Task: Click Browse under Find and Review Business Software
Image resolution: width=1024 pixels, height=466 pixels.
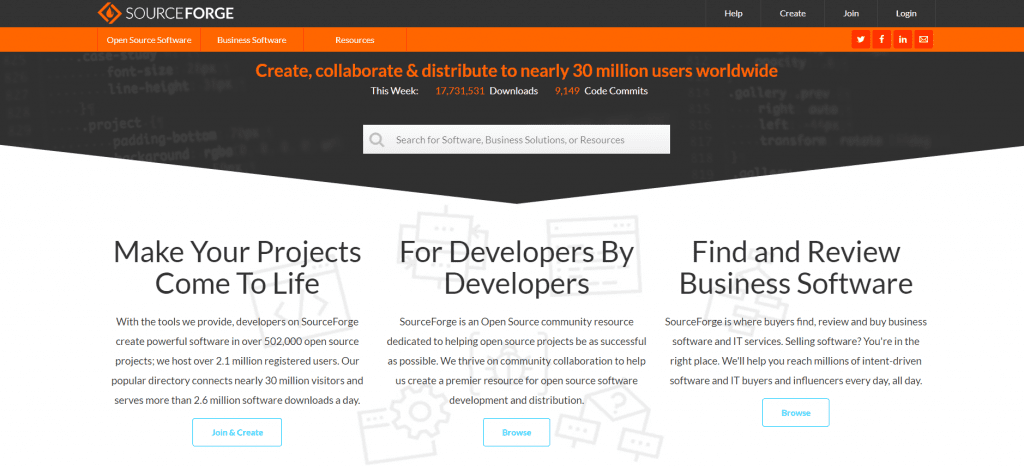Action: click(x=795, y=412)
